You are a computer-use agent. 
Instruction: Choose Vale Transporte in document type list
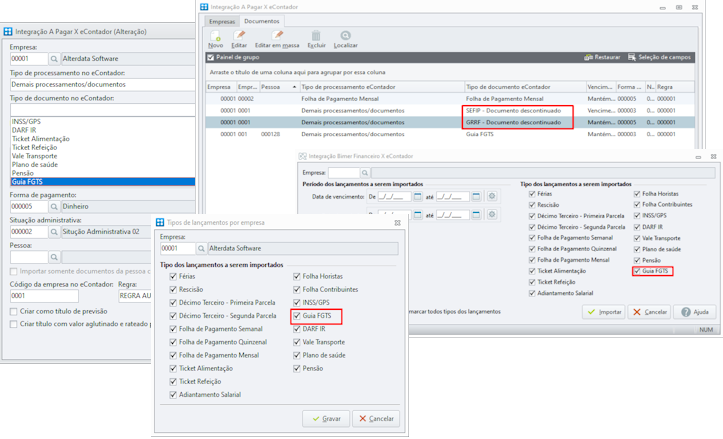[x=35, y=156]
